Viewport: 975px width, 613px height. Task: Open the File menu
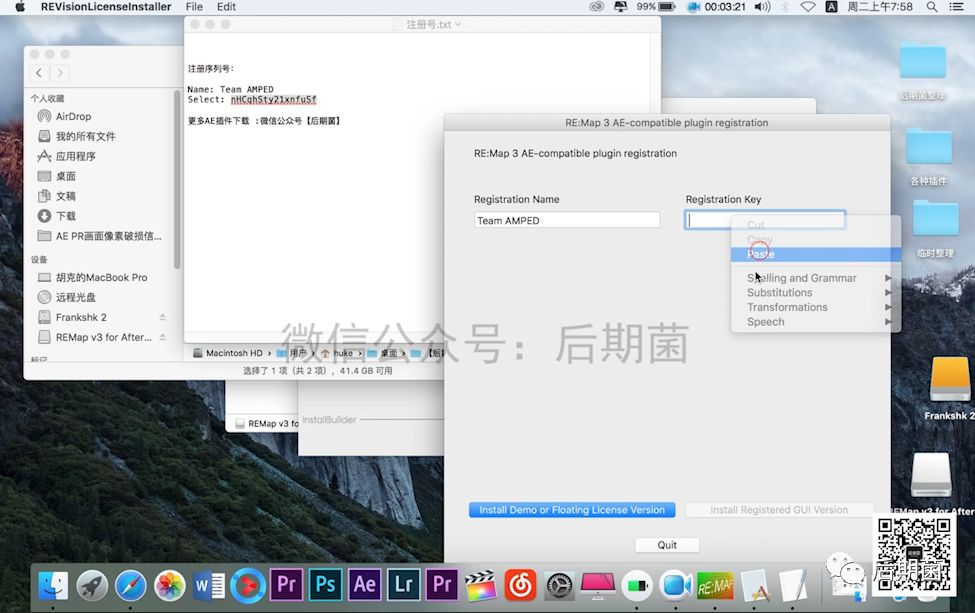click(x=194, y=7)
